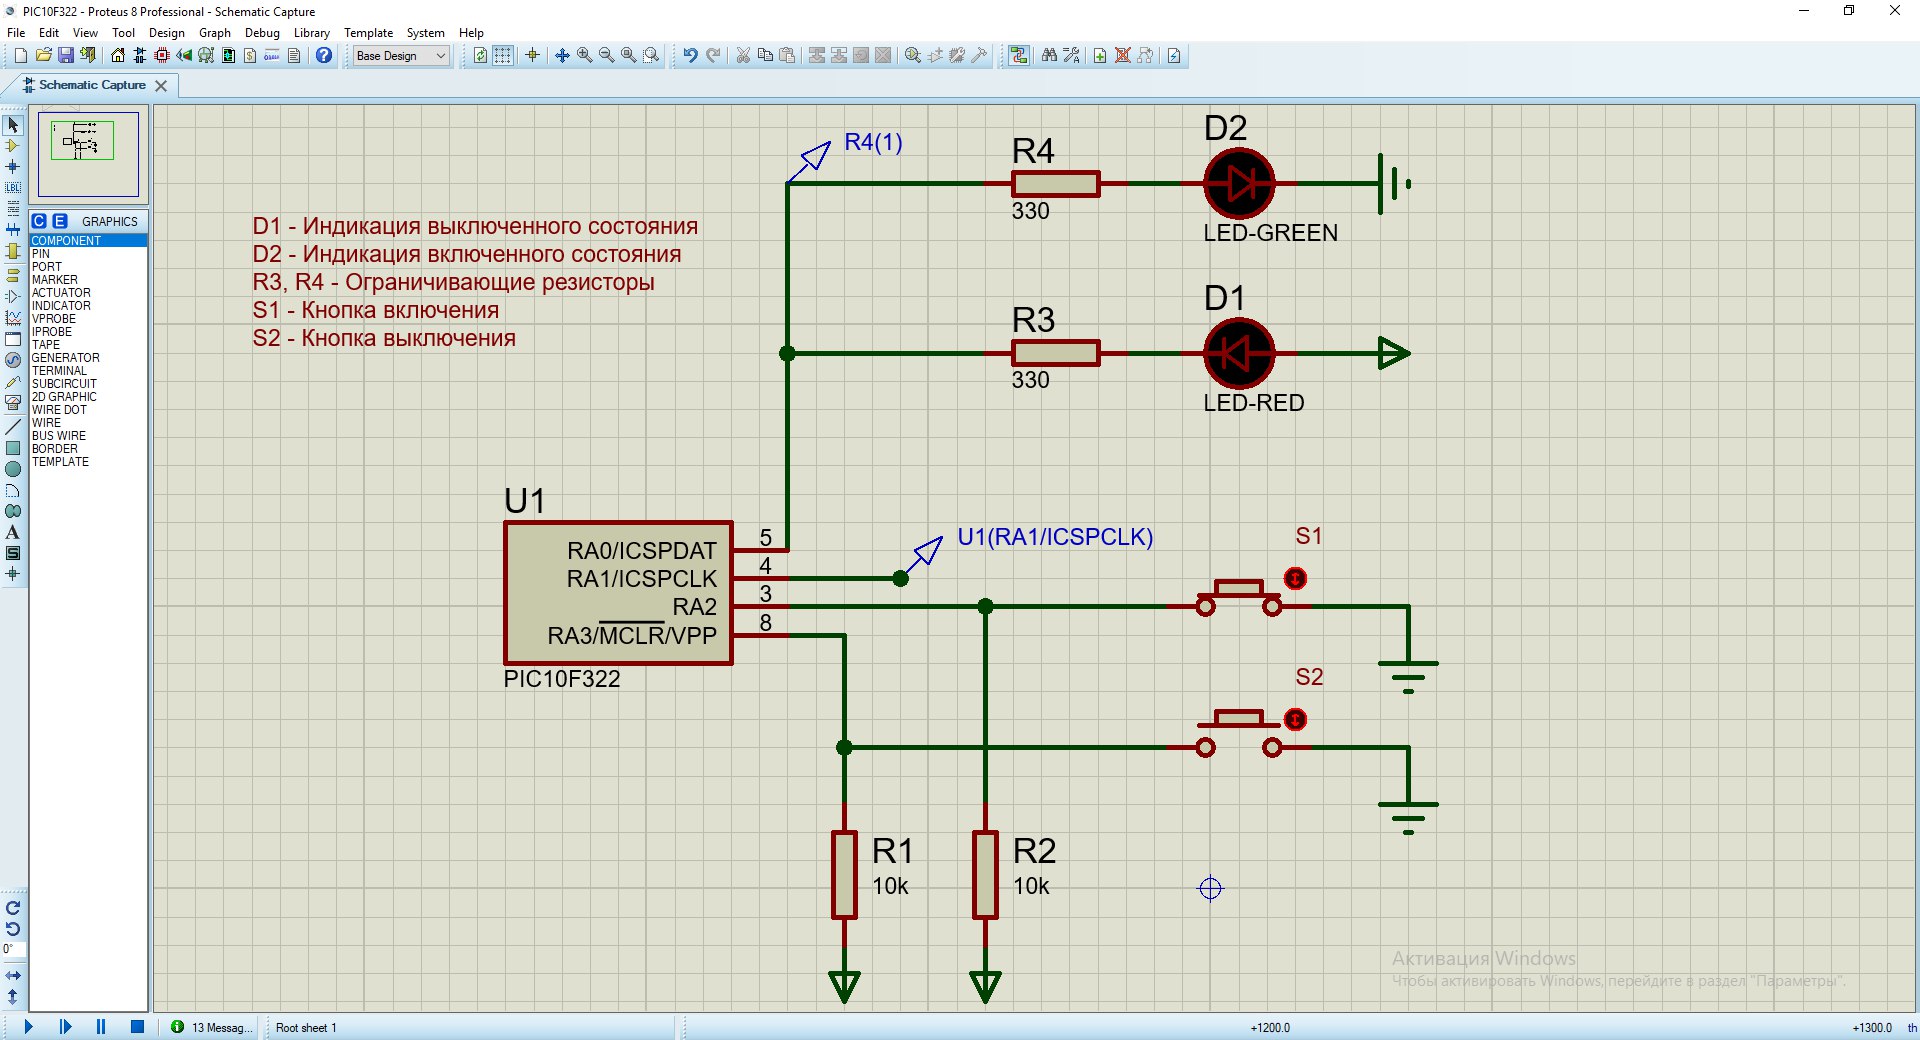
Task: Click the schematic overview thumbnail
Action: (x=88, y=154)
